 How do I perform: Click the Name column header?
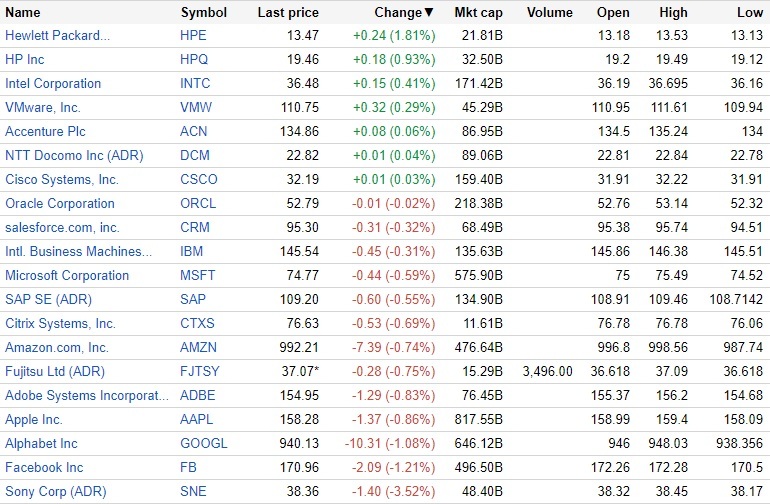point(23,13)
